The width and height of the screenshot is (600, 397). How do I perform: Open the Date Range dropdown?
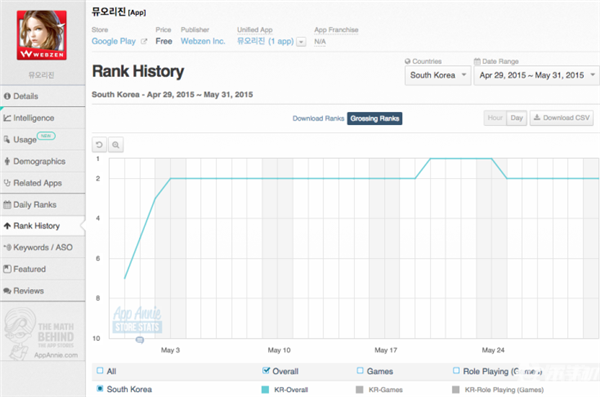[x=537, y=75]
